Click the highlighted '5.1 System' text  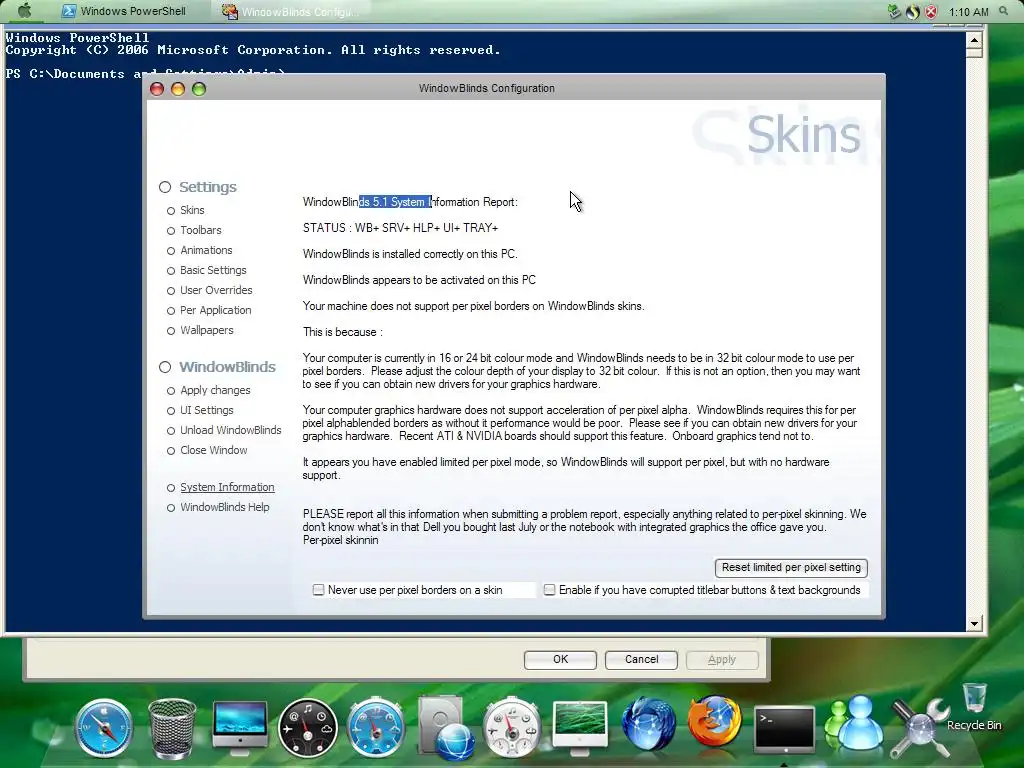pyautogui.click(x=395, y=202)
